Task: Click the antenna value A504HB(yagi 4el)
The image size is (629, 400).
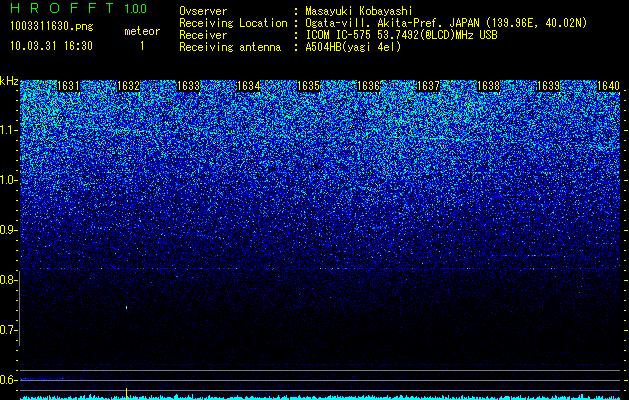Action: point(353,47)
